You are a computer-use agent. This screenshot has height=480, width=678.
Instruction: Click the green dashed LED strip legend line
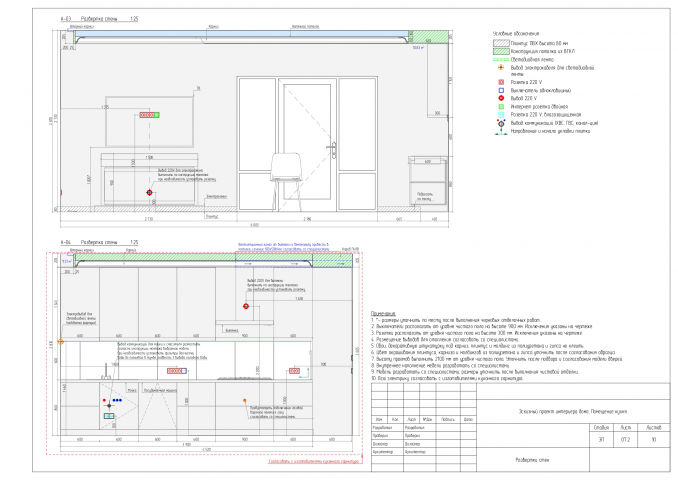click(501, 59)
